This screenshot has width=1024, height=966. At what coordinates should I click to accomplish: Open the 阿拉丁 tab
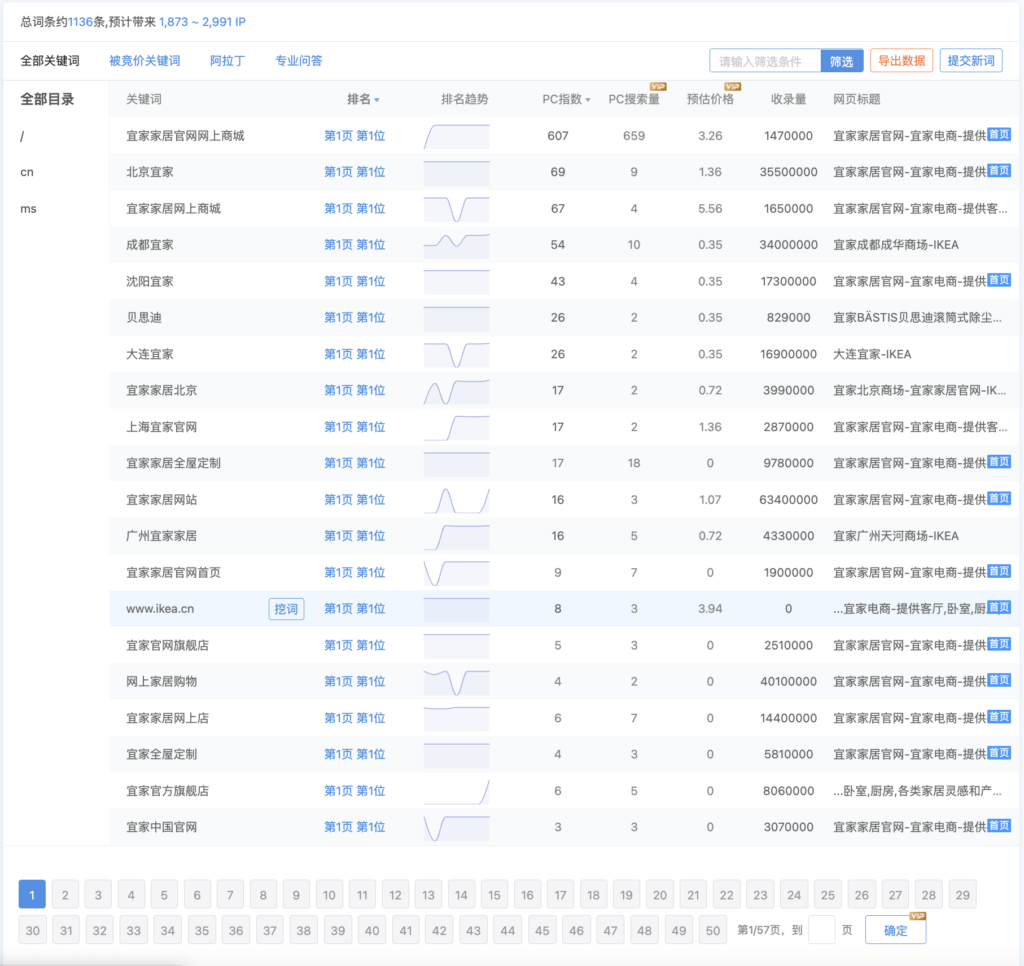(x=227, y=61)
